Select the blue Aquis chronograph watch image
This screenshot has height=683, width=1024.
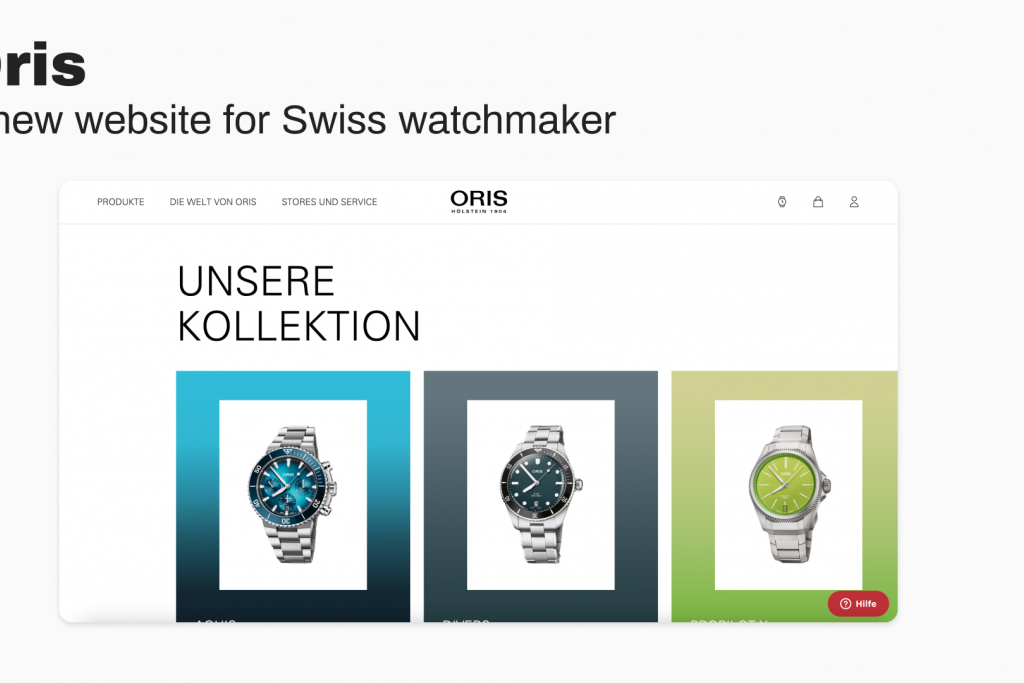(x=293, y=494)
